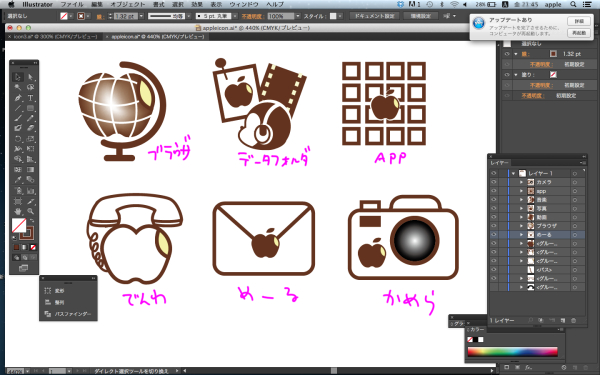Swap fill and stroke arrow icon
The height and width of the screenshot is (375, 600).
pos(32,220)
